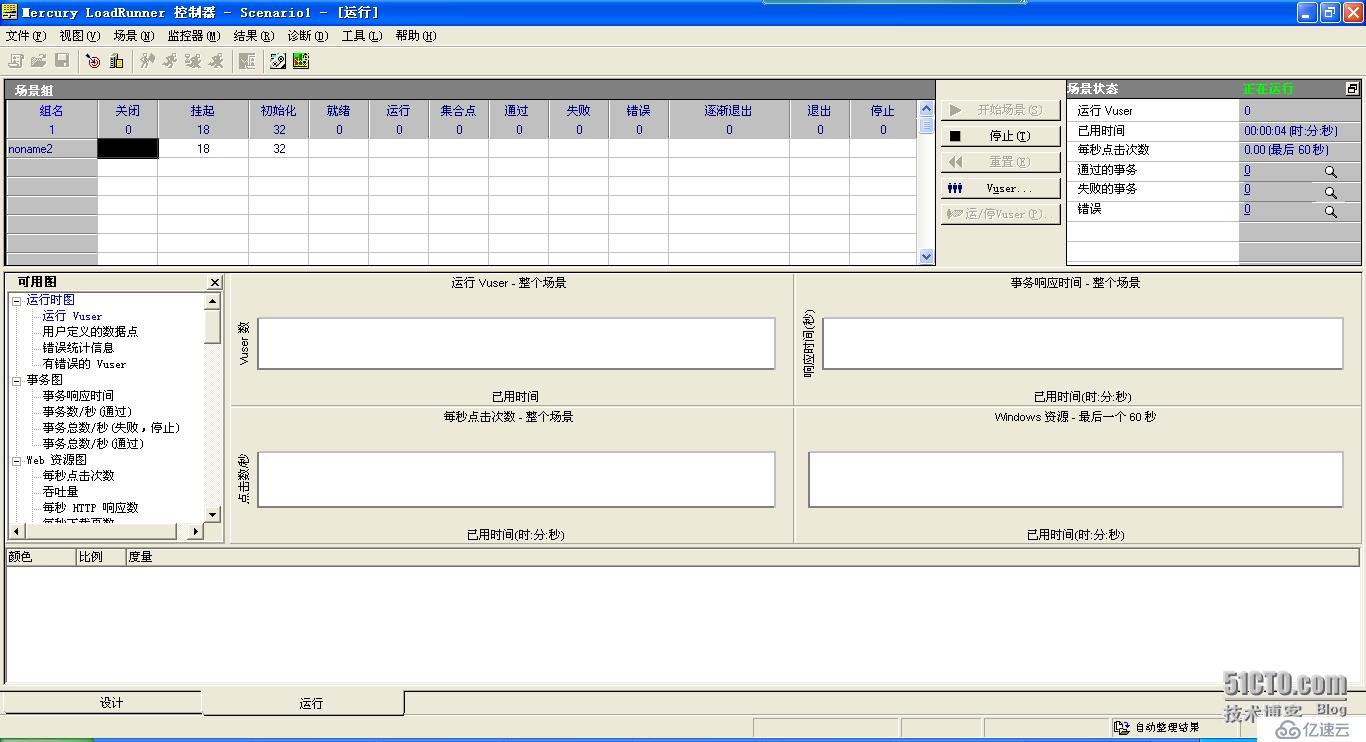The width and height of the screenshot is (1366, 742).
Task: Click the available graphs tree down scroll arrow
Action: [212, 514]
